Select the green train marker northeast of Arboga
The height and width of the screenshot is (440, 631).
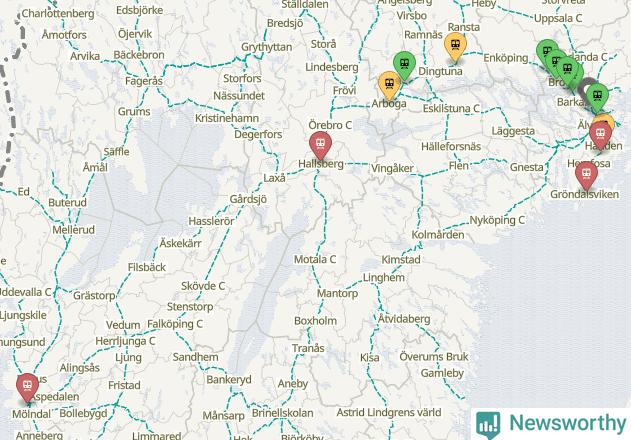coord(404,65)
